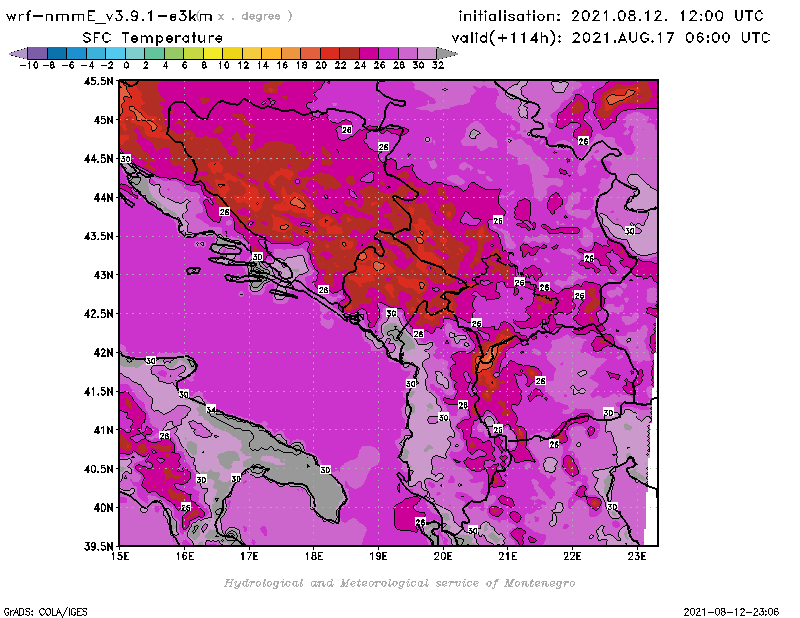Click the '19E' longitude label

379,556
